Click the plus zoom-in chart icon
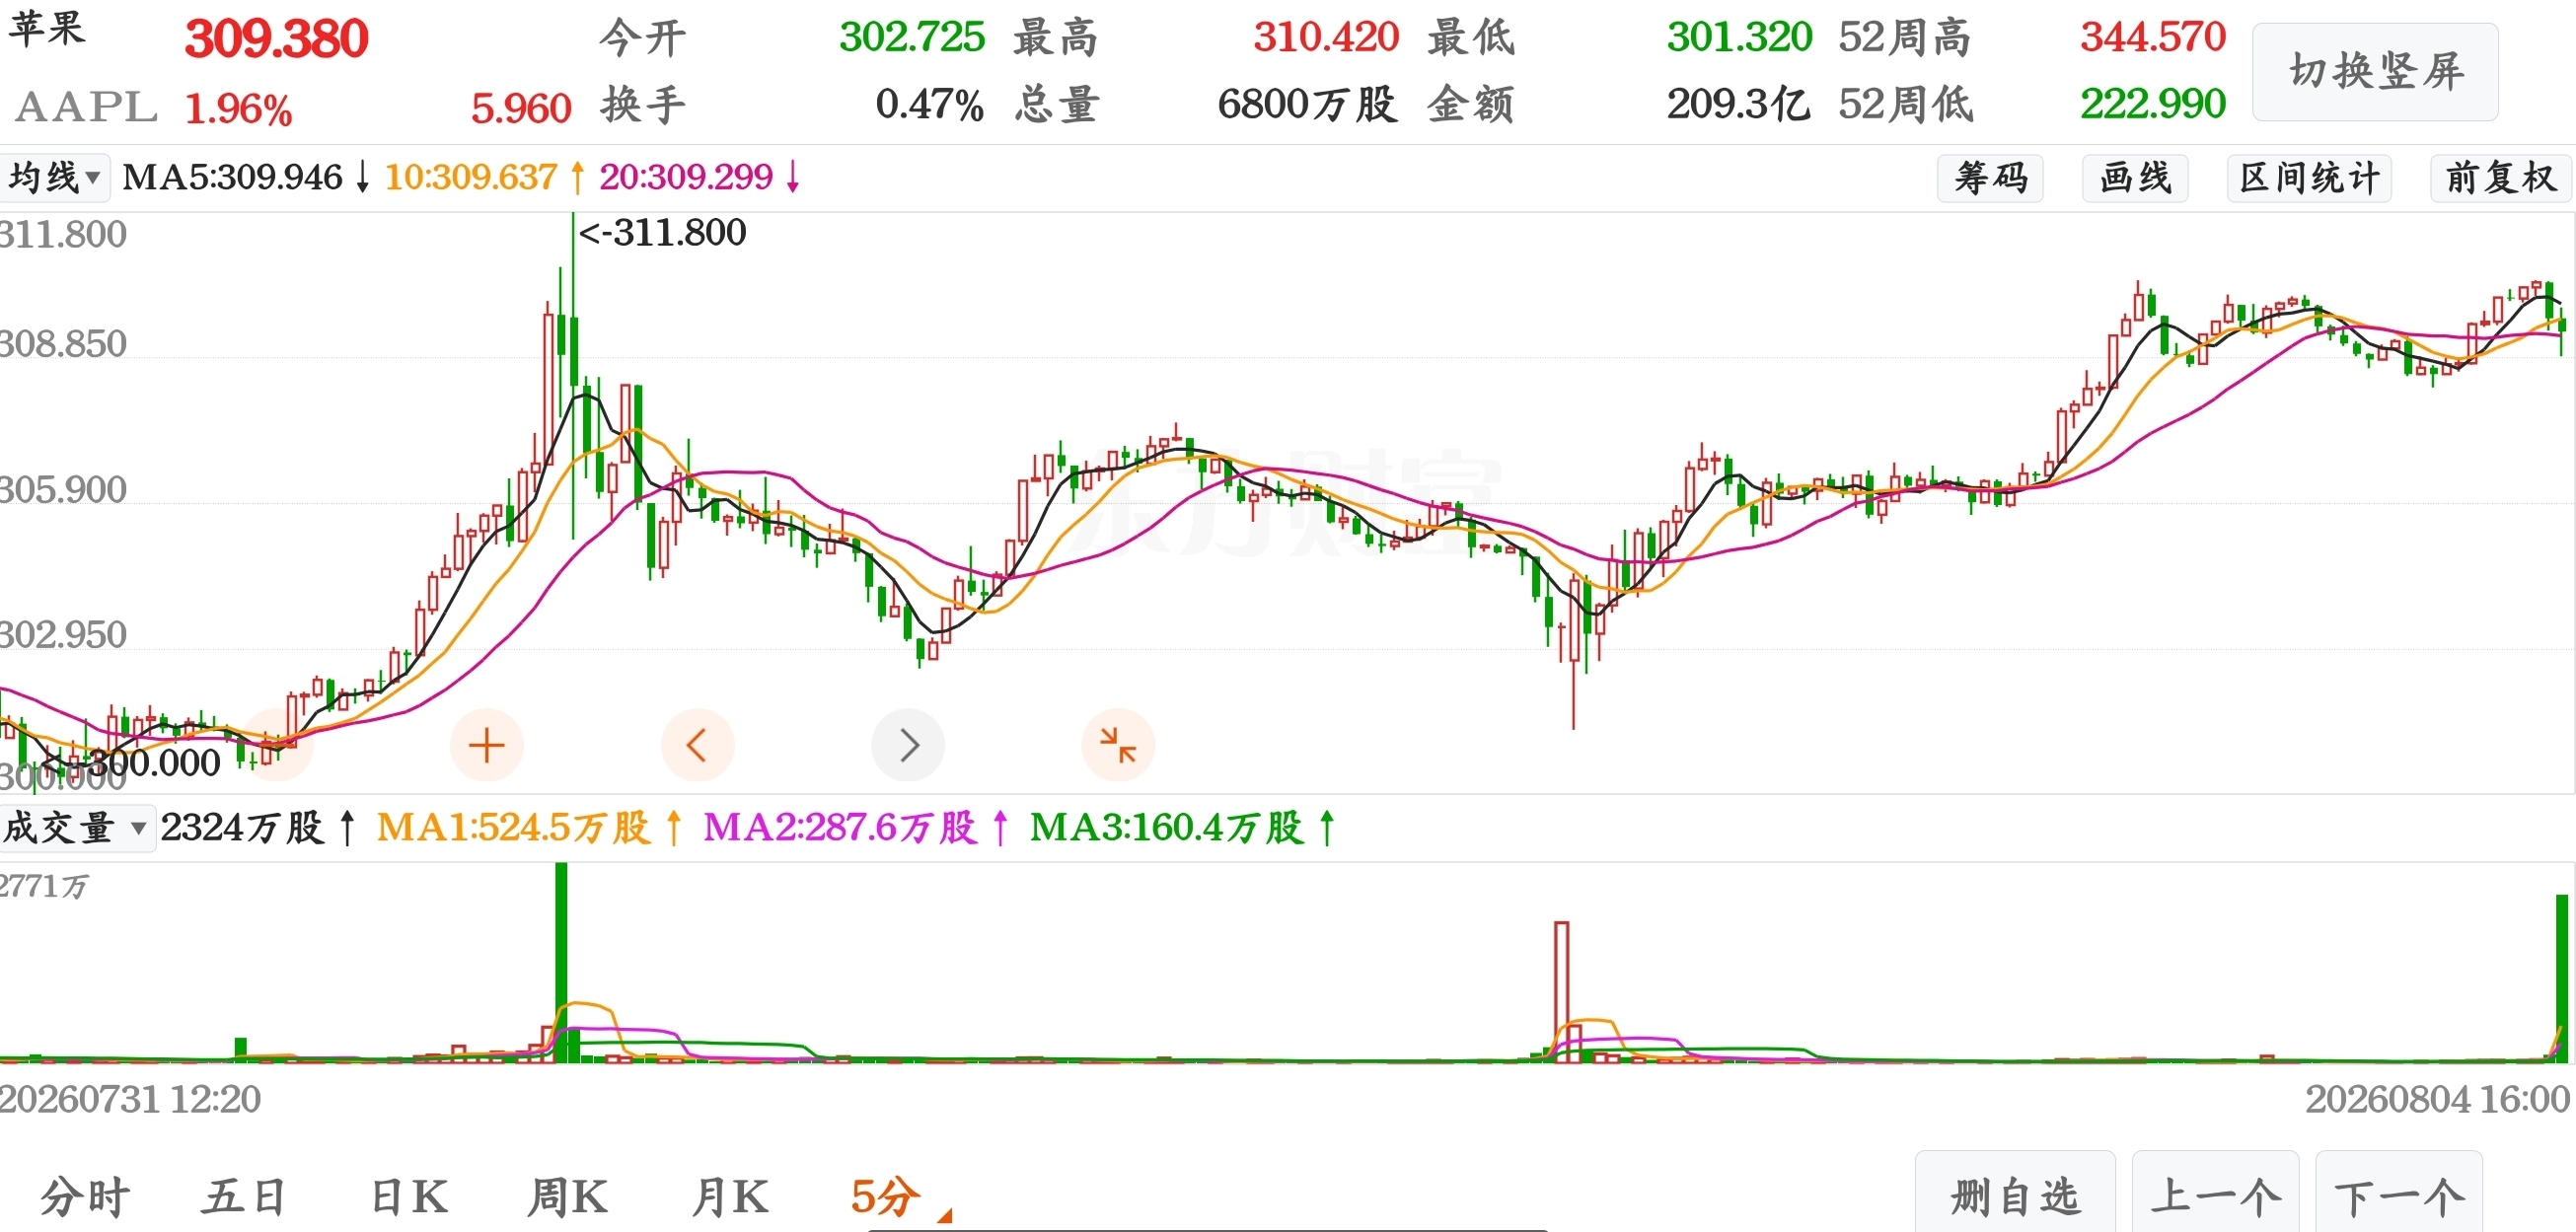Viewport: 2576px width, 1232px height. (x=486, y=745)
